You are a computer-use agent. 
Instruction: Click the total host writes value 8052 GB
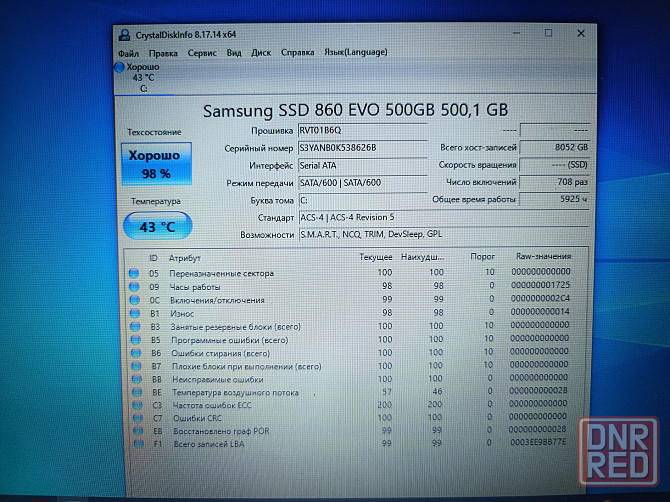tap(554, 147)
